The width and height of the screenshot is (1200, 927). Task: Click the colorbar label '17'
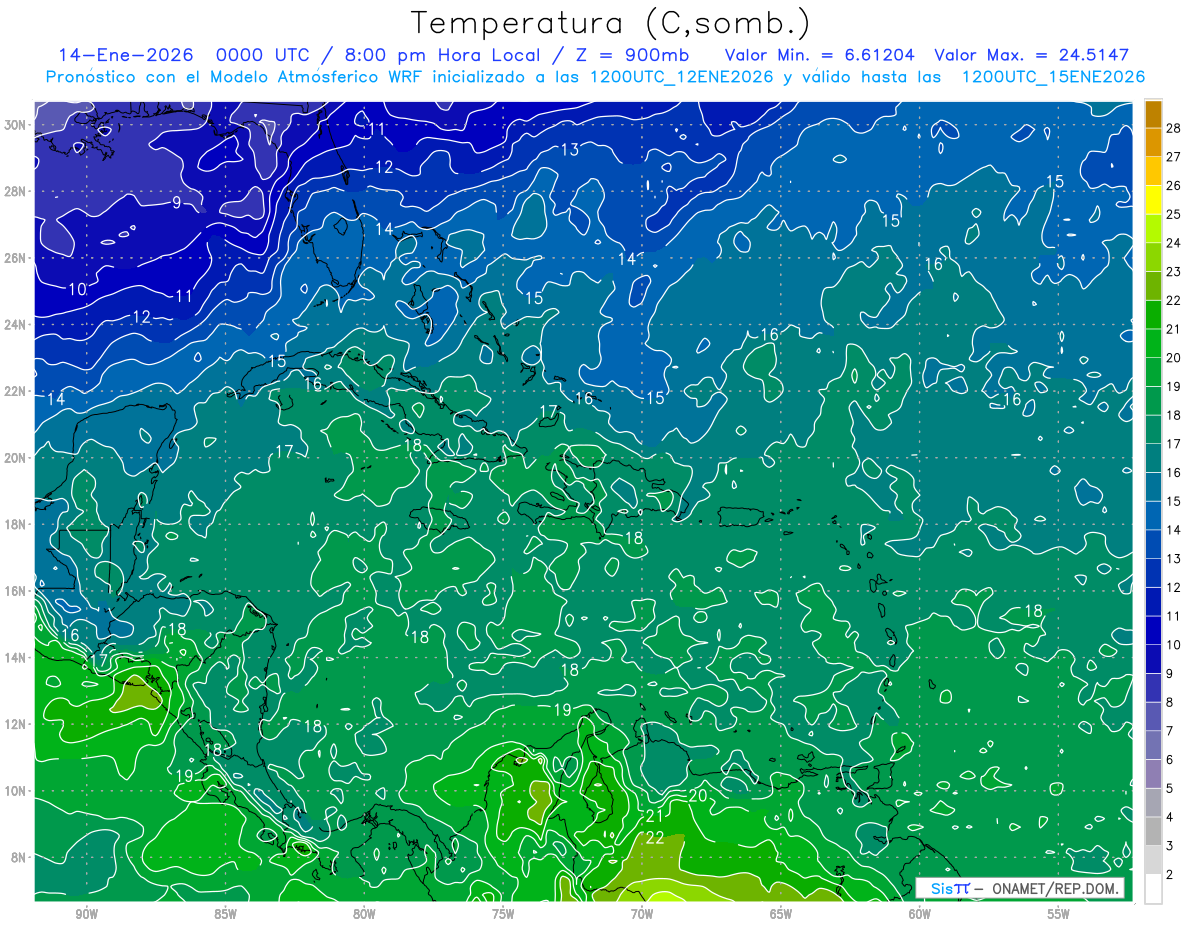click(1174, 443)
